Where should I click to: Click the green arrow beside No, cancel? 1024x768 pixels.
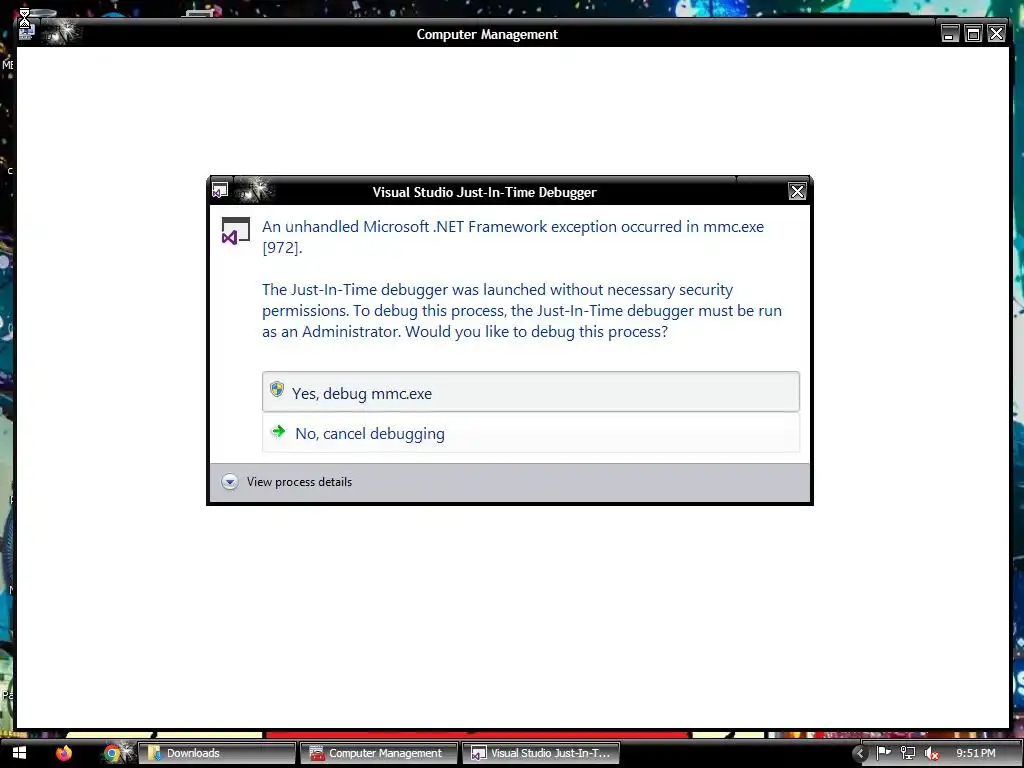(x=278, y=431)
